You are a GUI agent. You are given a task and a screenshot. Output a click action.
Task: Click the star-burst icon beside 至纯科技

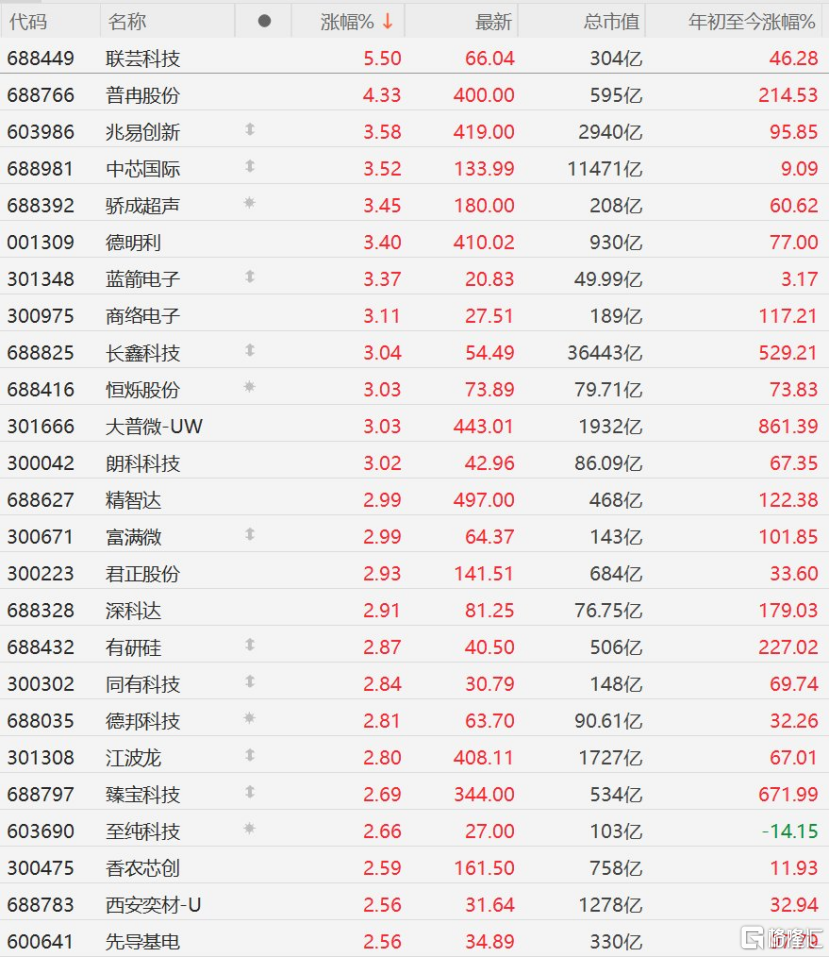click(x=249, y=828)
